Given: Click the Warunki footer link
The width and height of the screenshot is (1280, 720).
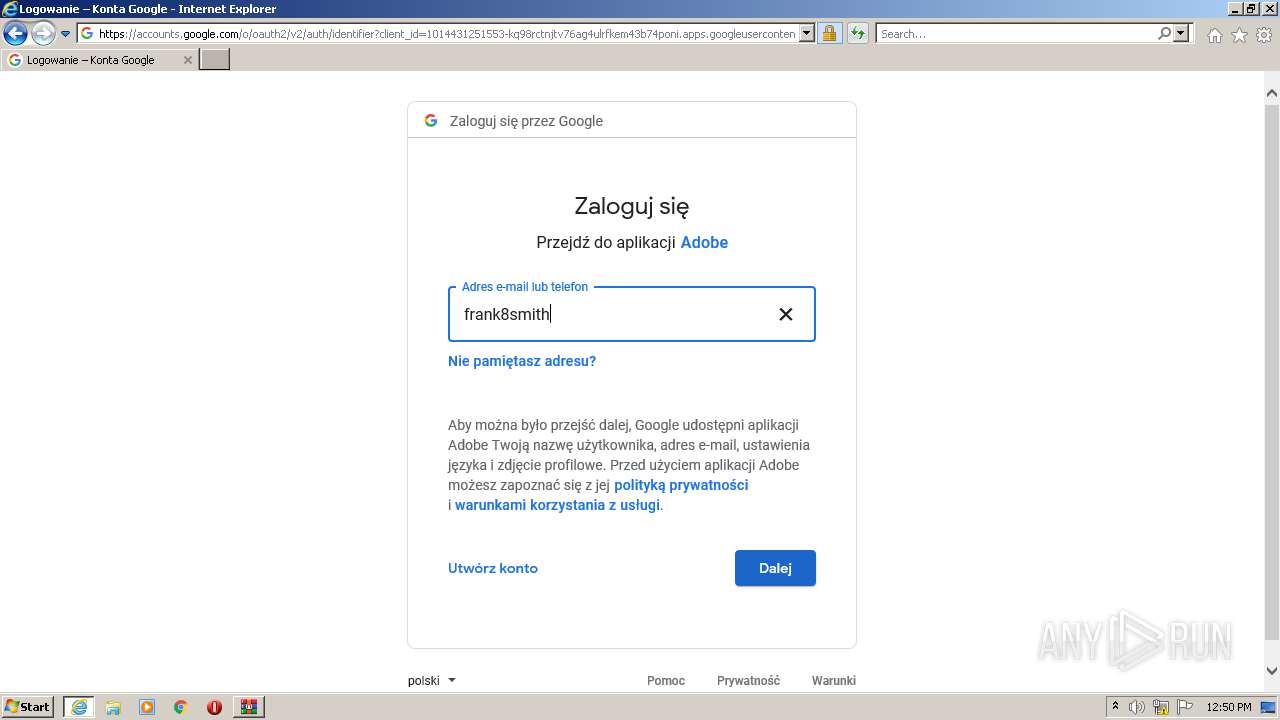Looking at the screenshot, I should click(834, 680).
